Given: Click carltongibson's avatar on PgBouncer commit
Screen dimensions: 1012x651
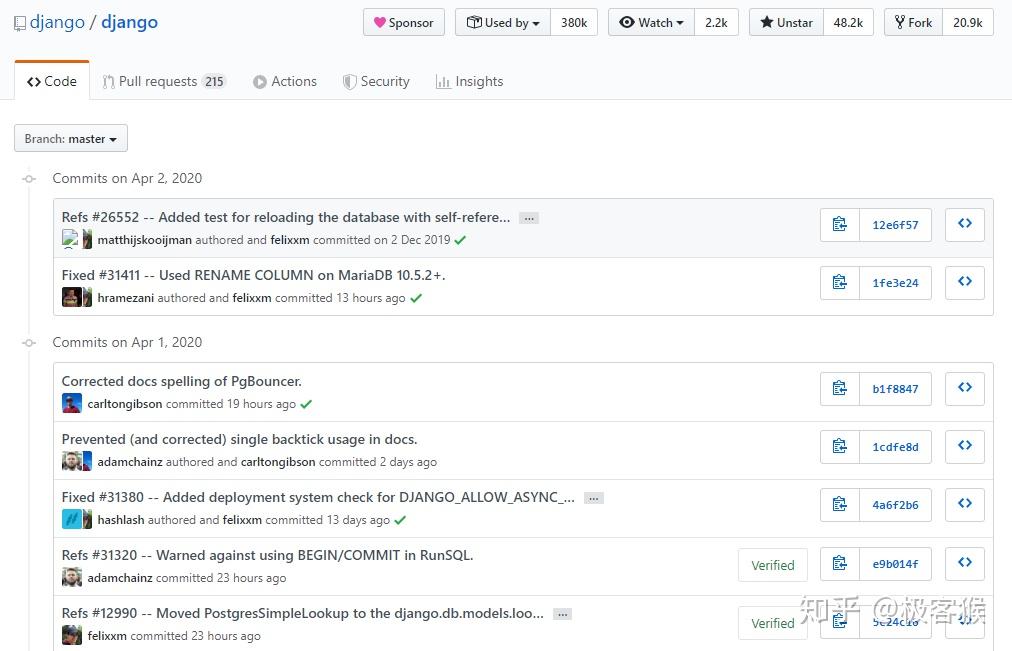Looking at the screenshot, I should 72,404.
